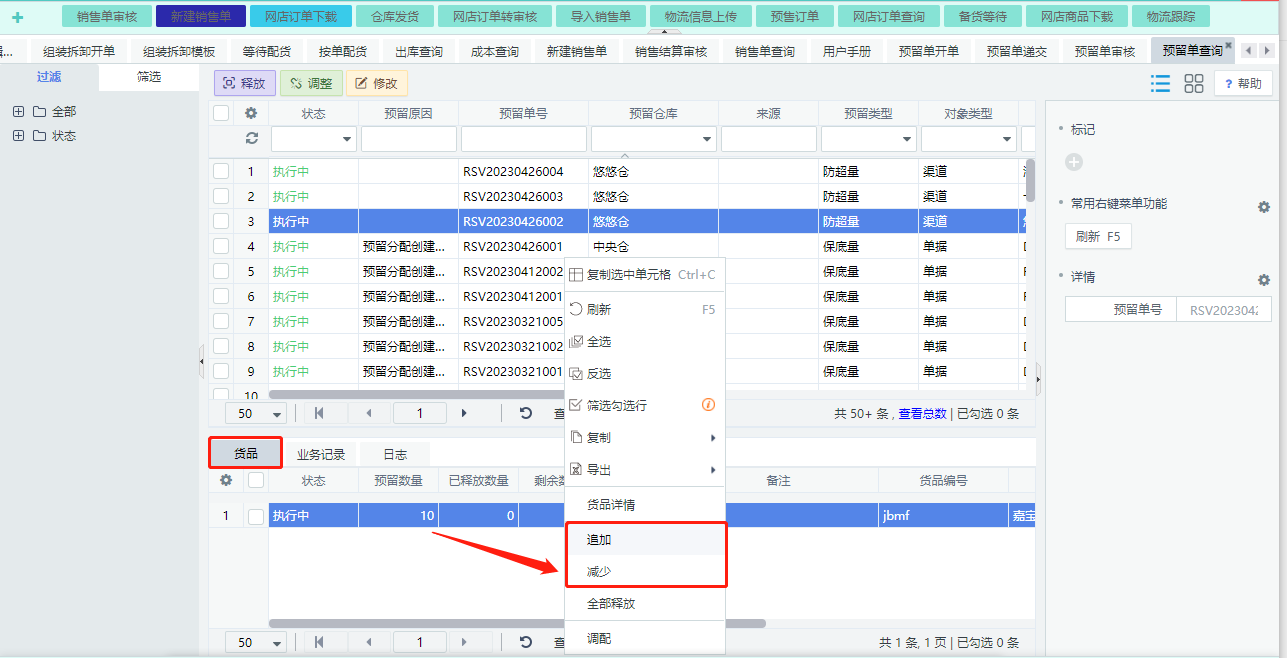Click 刷新 F5 shortcut button in right panel

pos(1098,237)
